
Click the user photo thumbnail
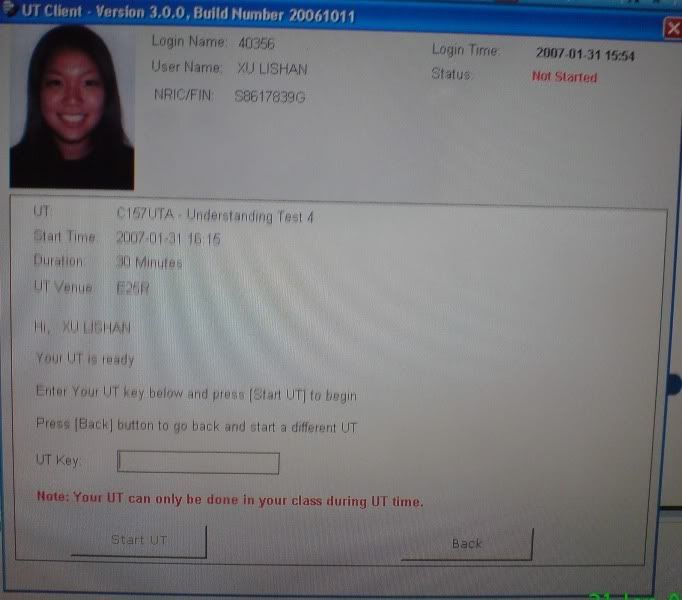coord(72,107)
